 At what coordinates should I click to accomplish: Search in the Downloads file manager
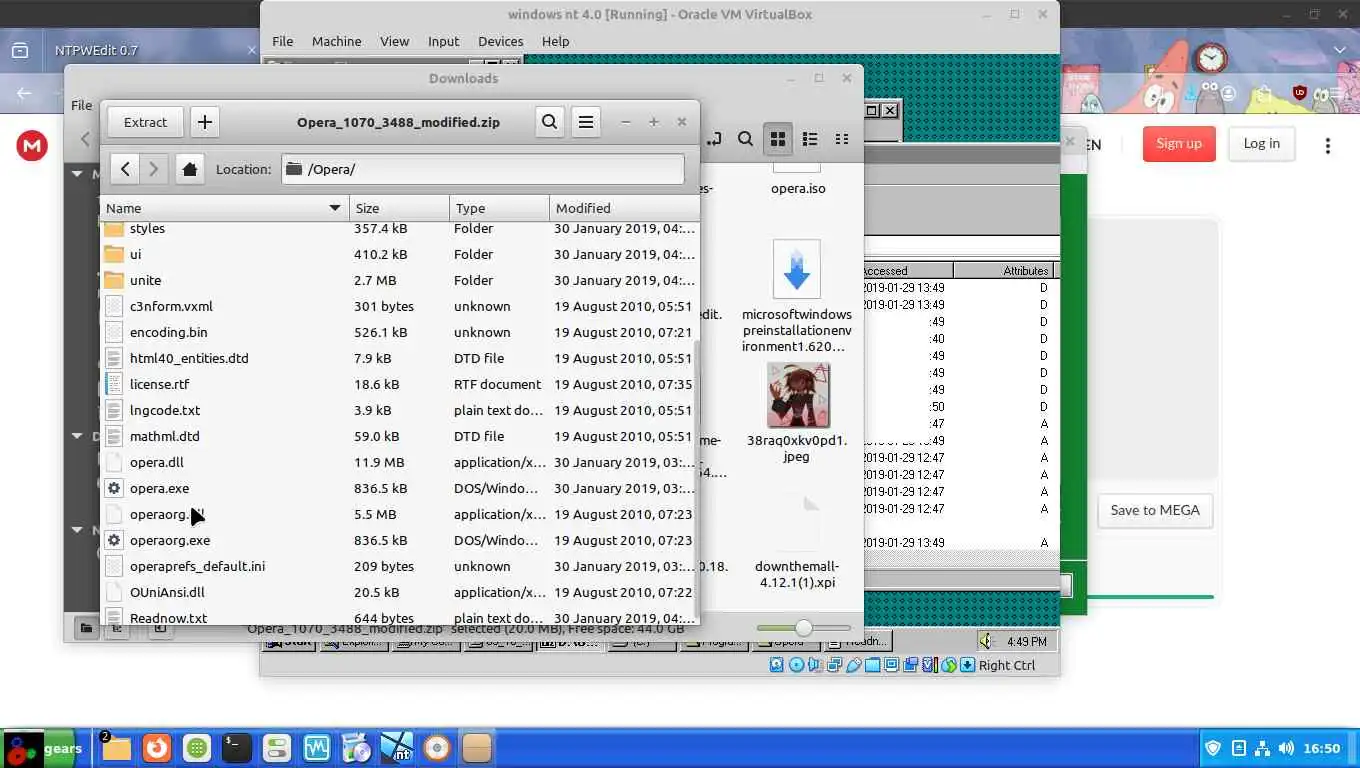pyautogui.click(x=745, y=139)
